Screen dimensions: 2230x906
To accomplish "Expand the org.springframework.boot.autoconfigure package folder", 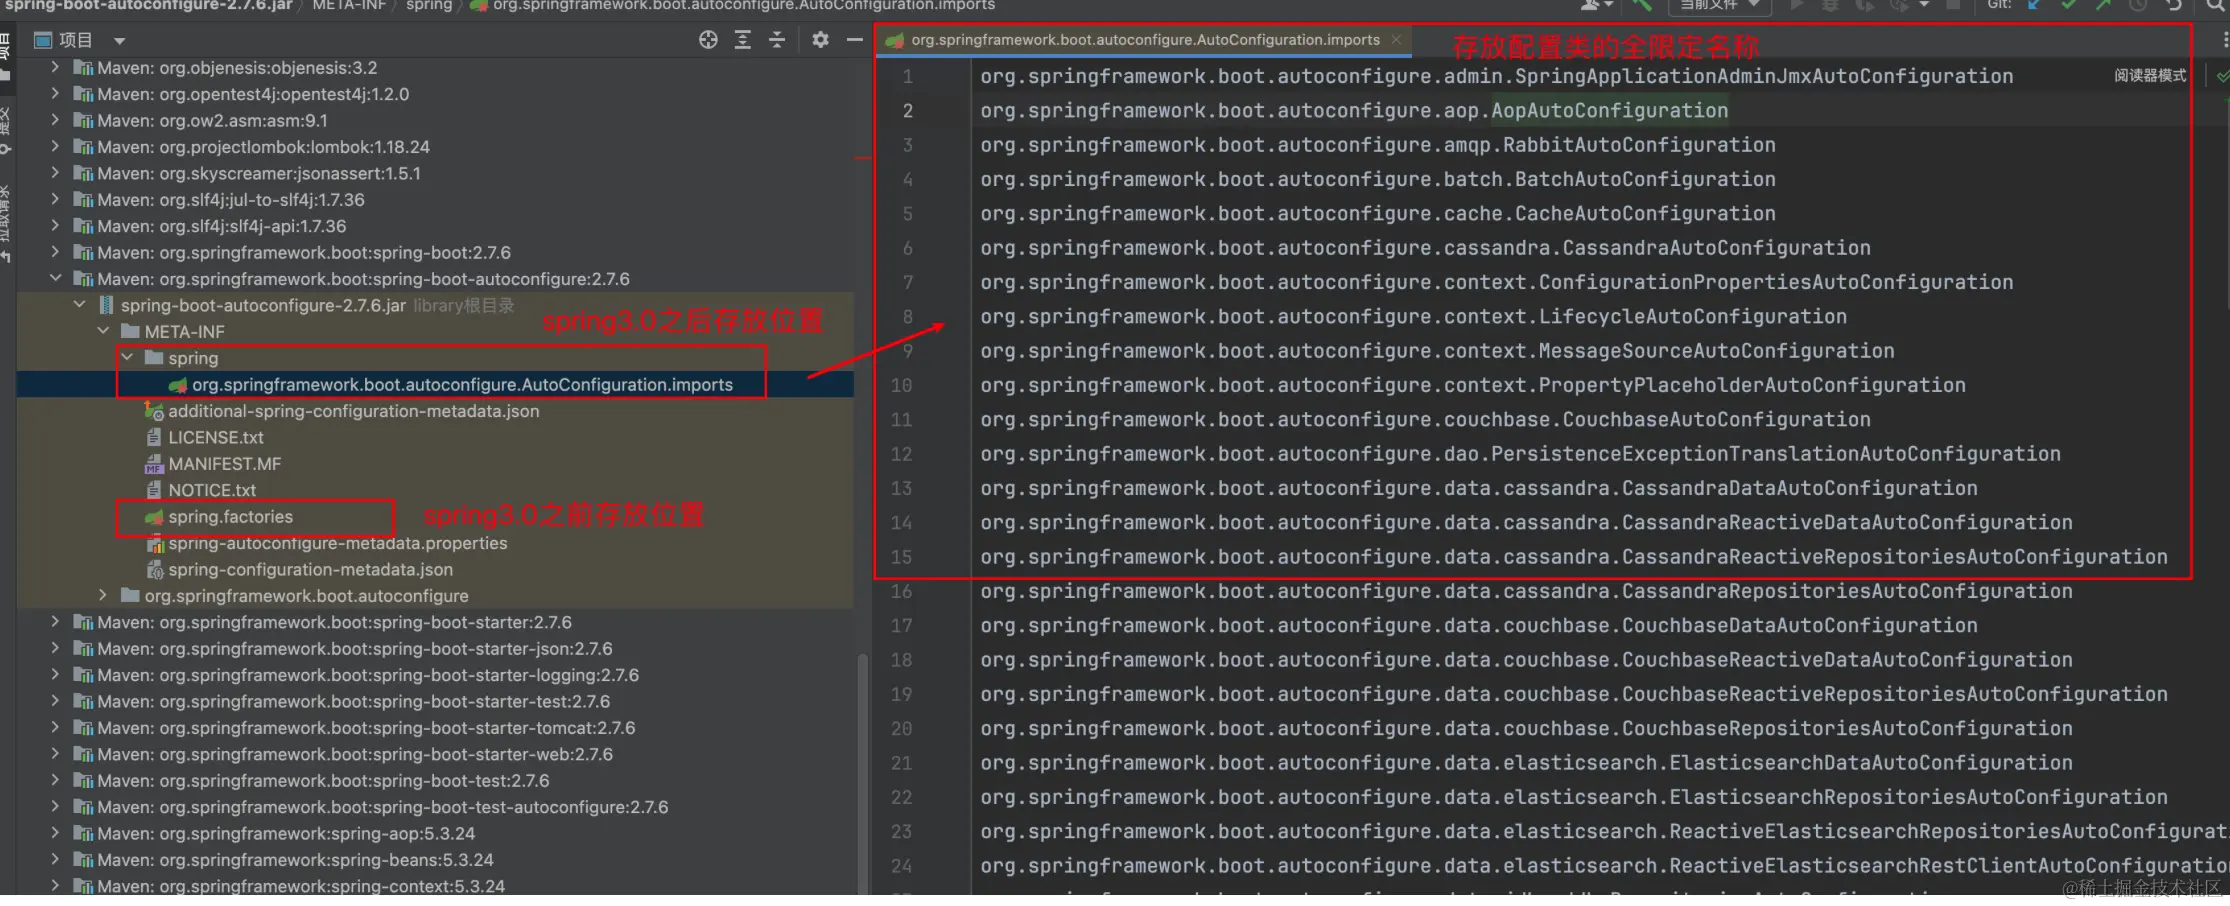I will 103,596.
